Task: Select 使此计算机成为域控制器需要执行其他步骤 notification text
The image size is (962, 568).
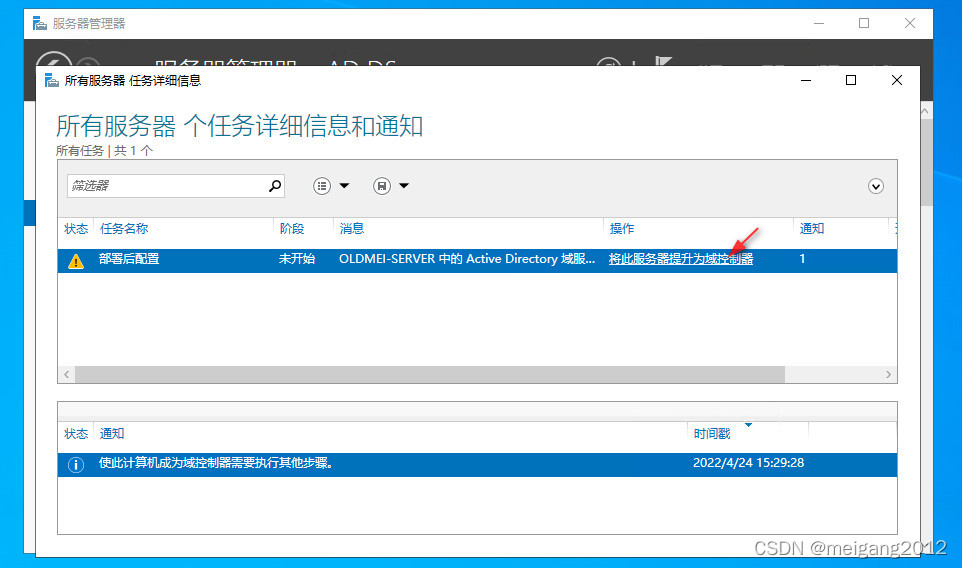Action: pos(216,463)
